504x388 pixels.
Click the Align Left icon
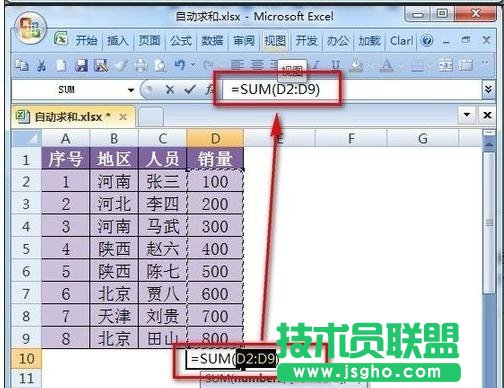237,65
